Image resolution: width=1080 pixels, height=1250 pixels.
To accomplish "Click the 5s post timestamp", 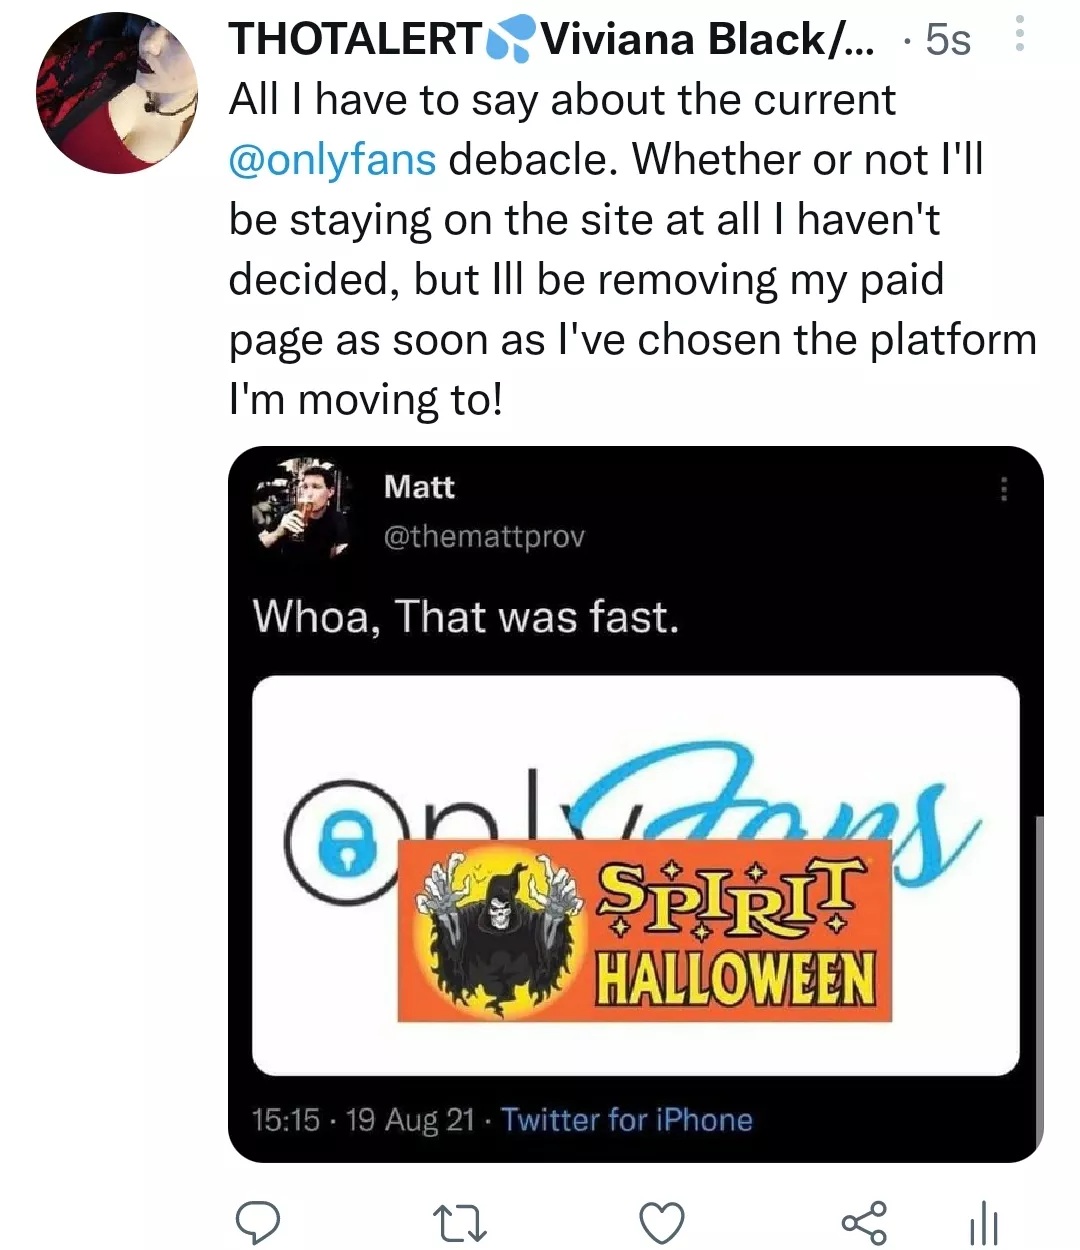I will click(x=947, y=40).
